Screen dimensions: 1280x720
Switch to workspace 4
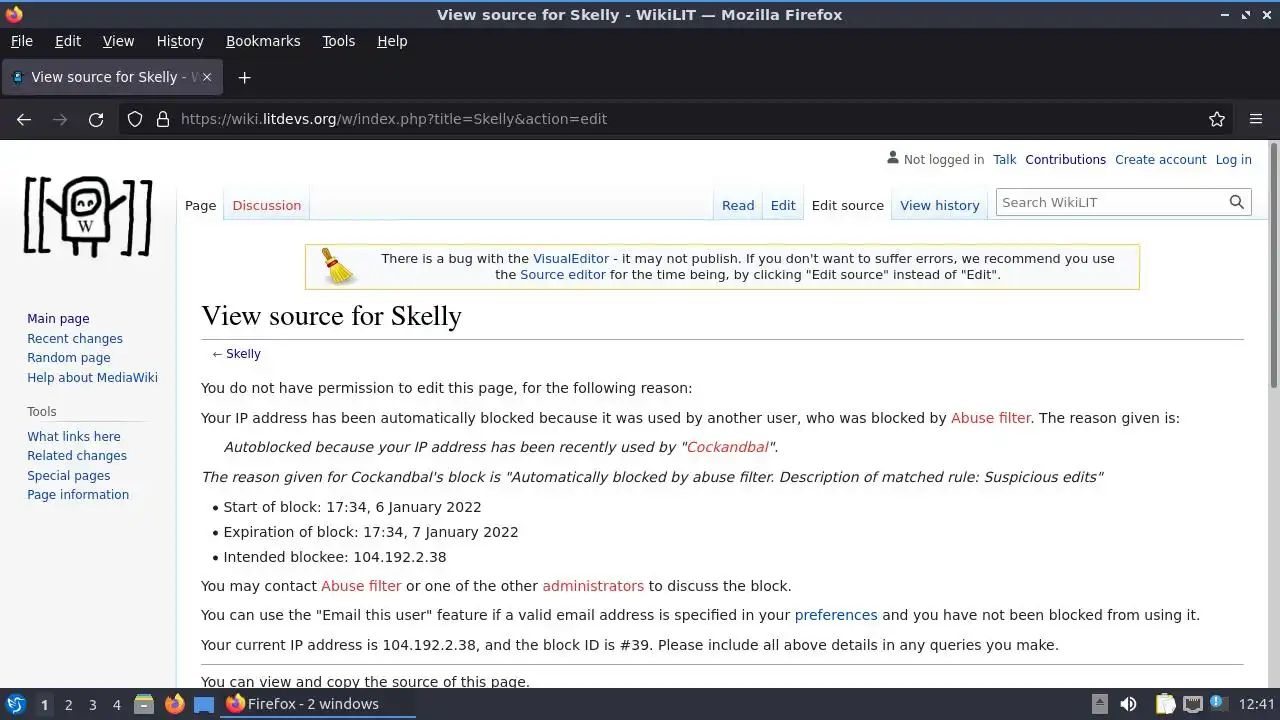point(116,704)
